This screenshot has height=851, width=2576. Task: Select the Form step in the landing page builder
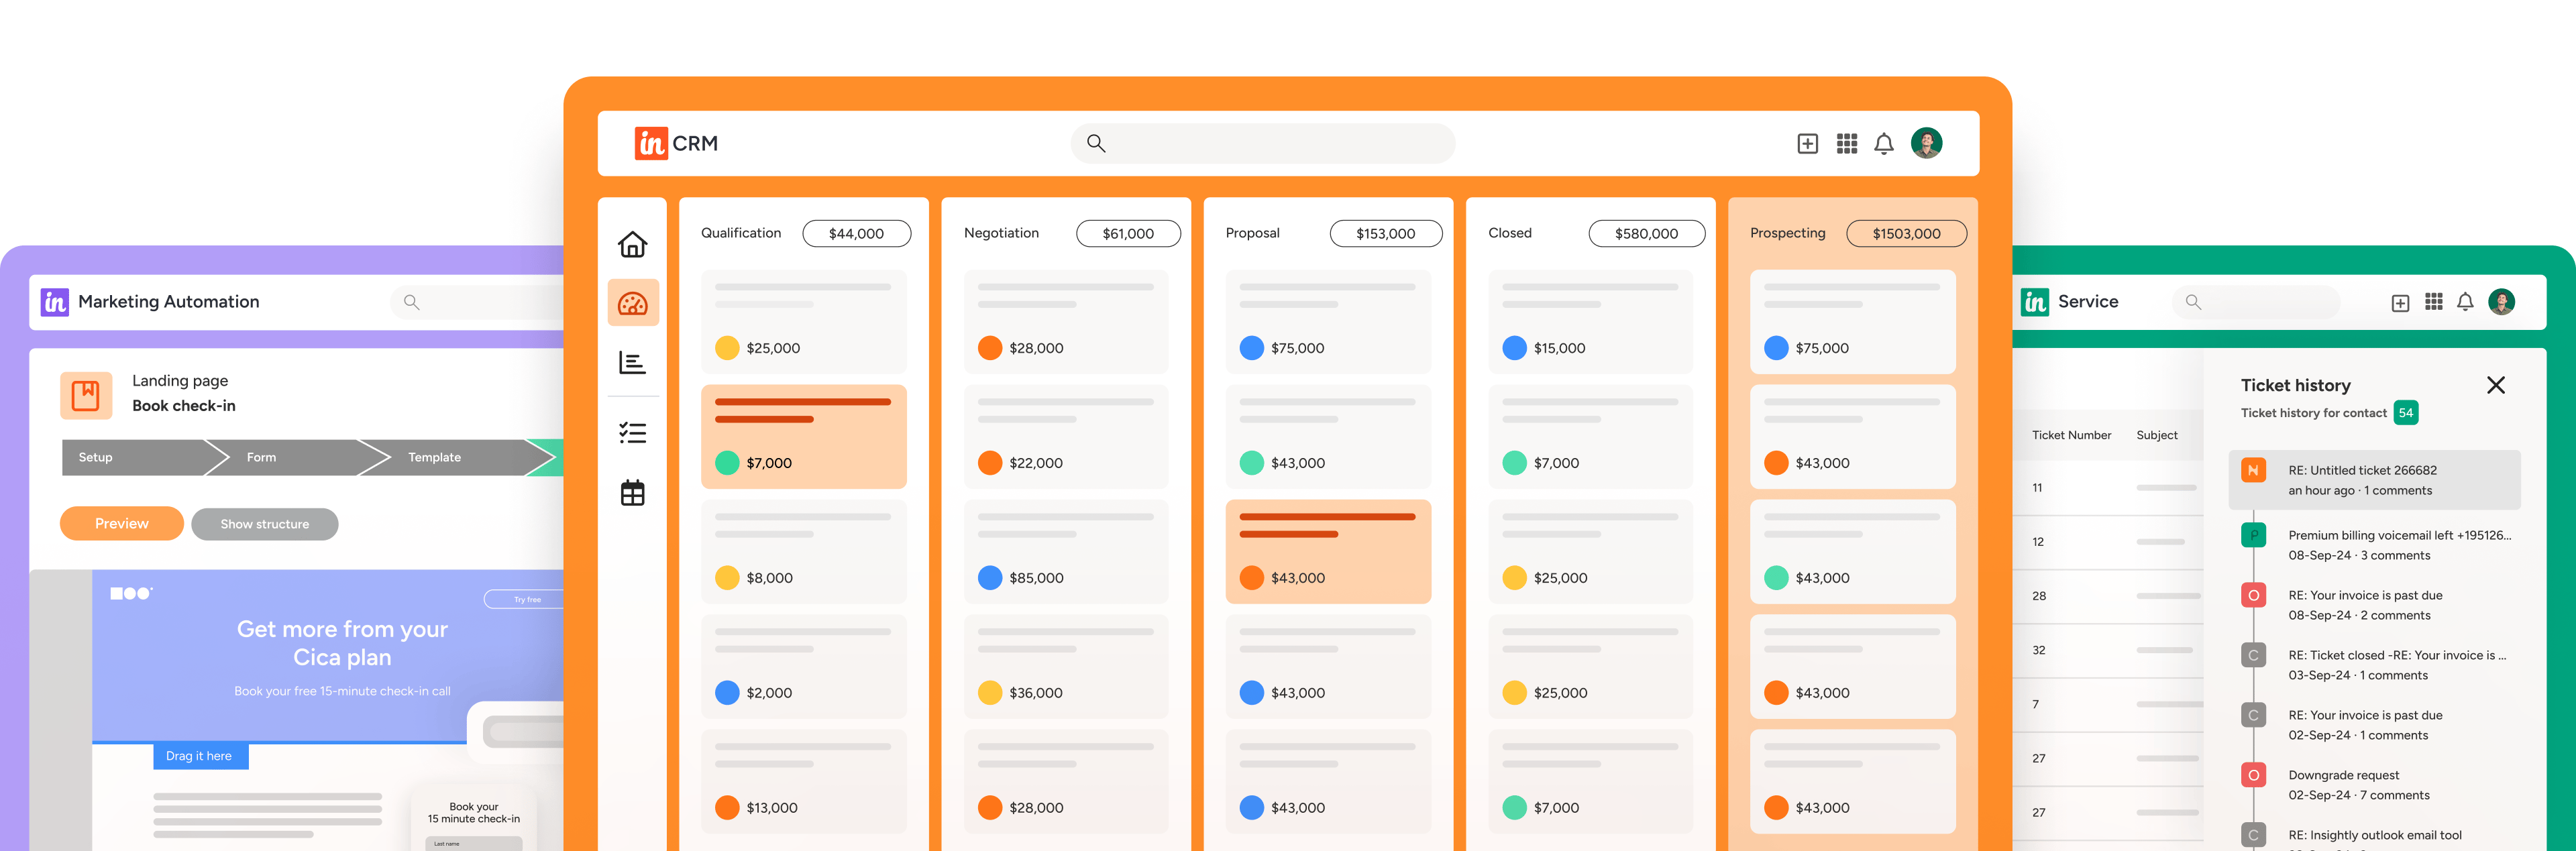(261, 457)
